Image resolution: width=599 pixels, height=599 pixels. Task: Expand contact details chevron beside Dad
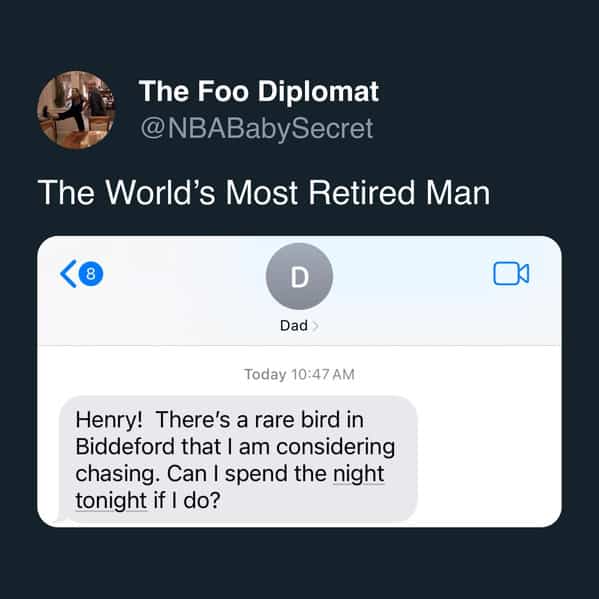click(x=315, y=326)
